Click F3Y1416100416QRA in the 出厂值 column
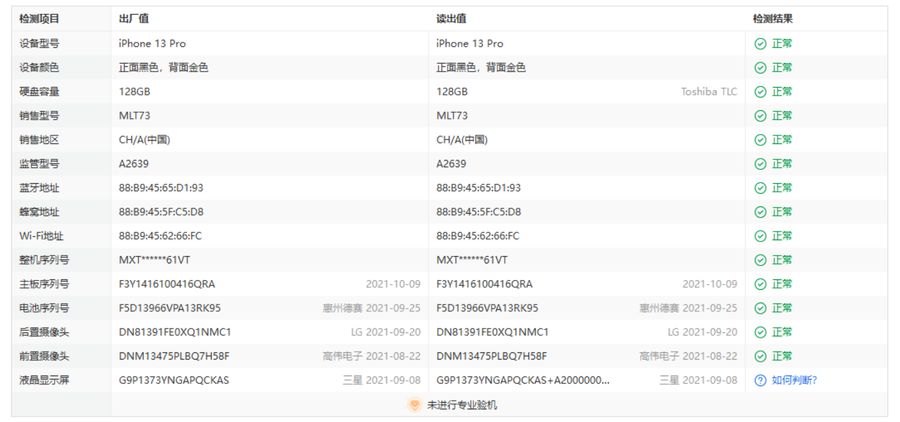 coord(167,284)
